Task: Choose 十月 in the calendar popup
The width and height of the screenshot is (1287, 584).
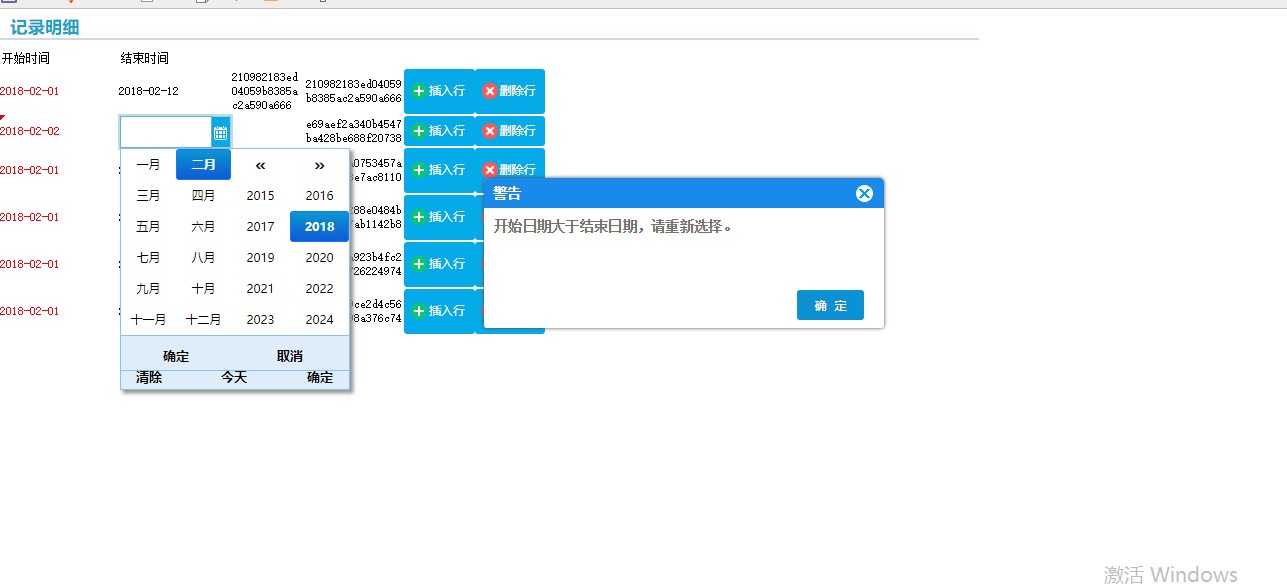Action: point(203,289)
